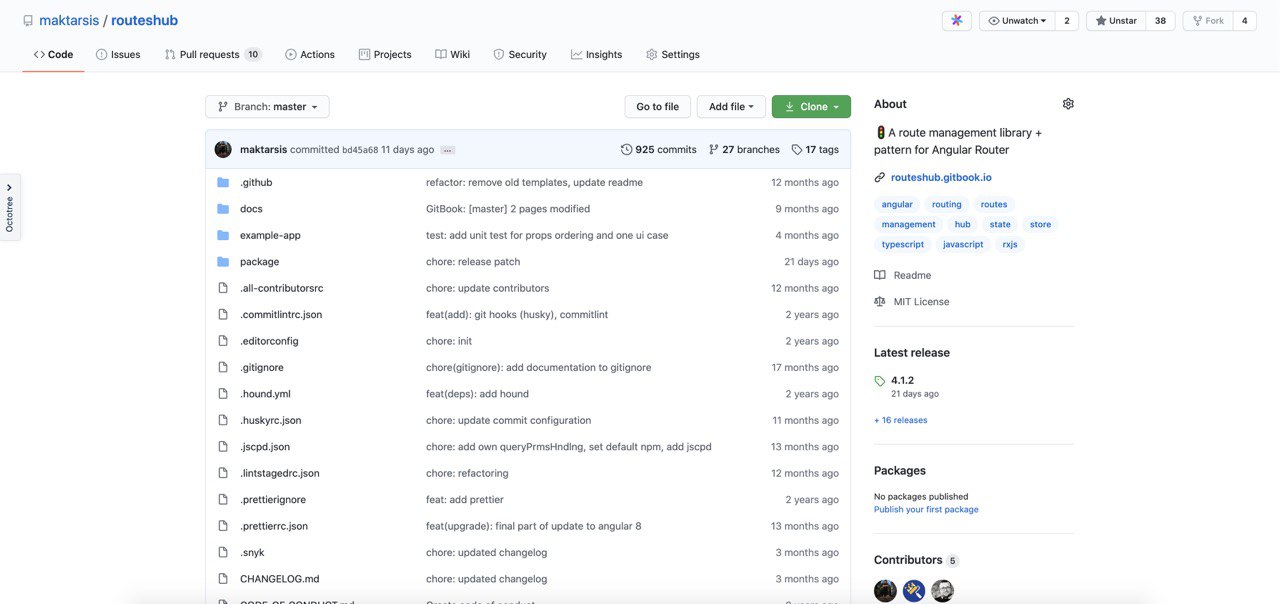
Task: Select the typescript topic tag
Action: point(903,244)
